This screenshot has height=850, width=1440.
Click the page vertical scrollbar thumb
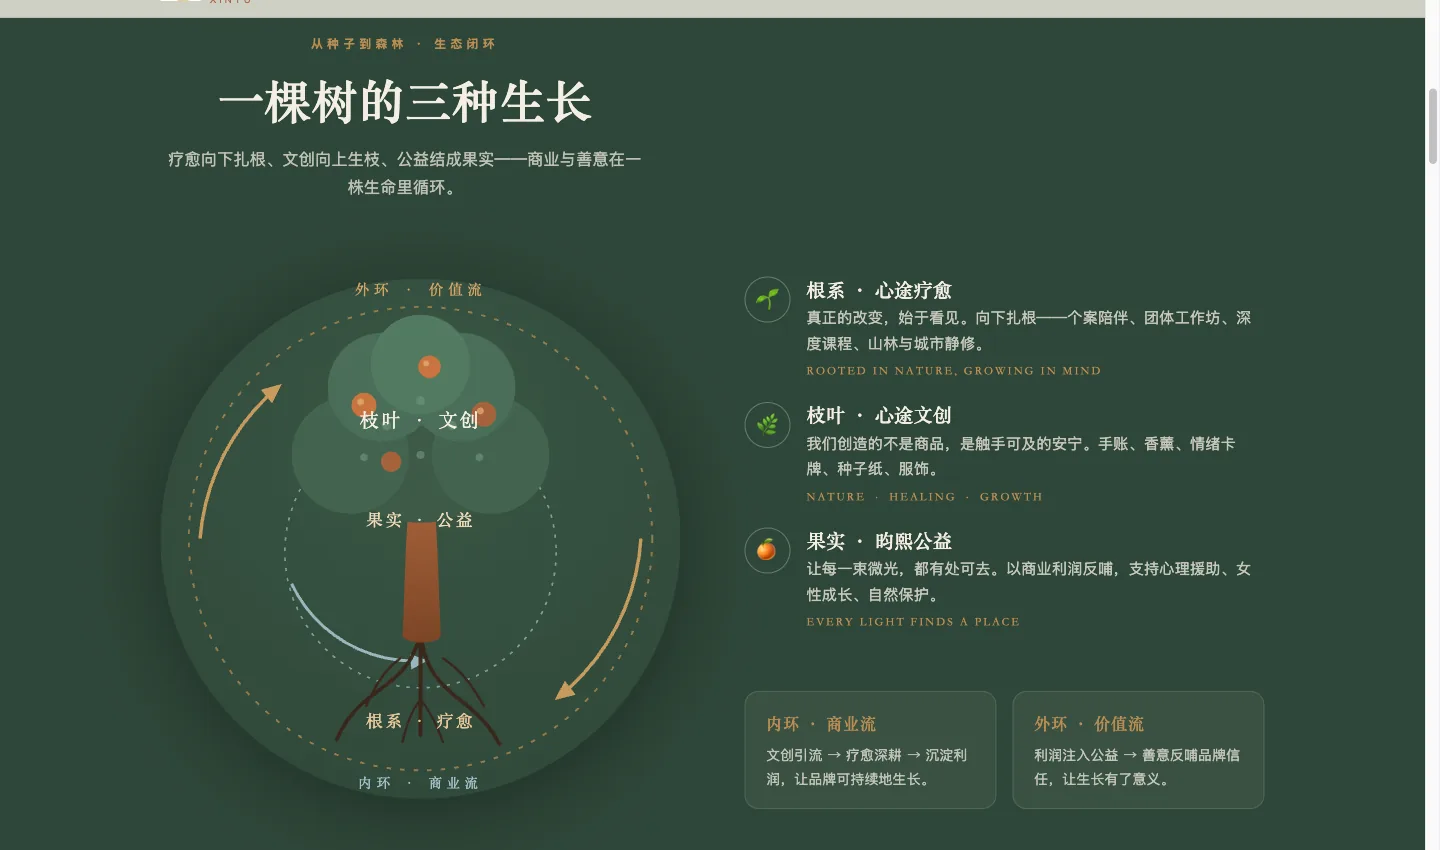coord(1432,125)
